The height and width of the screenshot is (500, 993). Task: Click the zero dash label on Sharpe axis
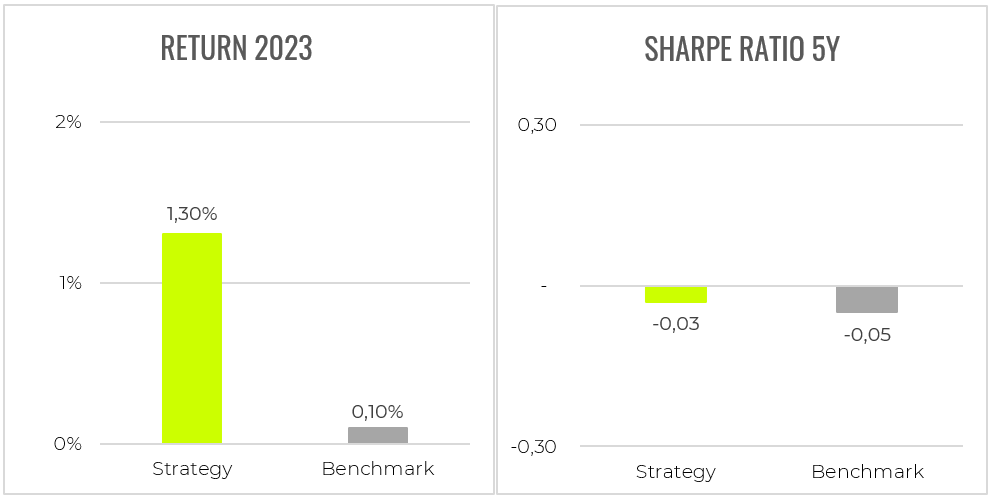click(544, 286)
